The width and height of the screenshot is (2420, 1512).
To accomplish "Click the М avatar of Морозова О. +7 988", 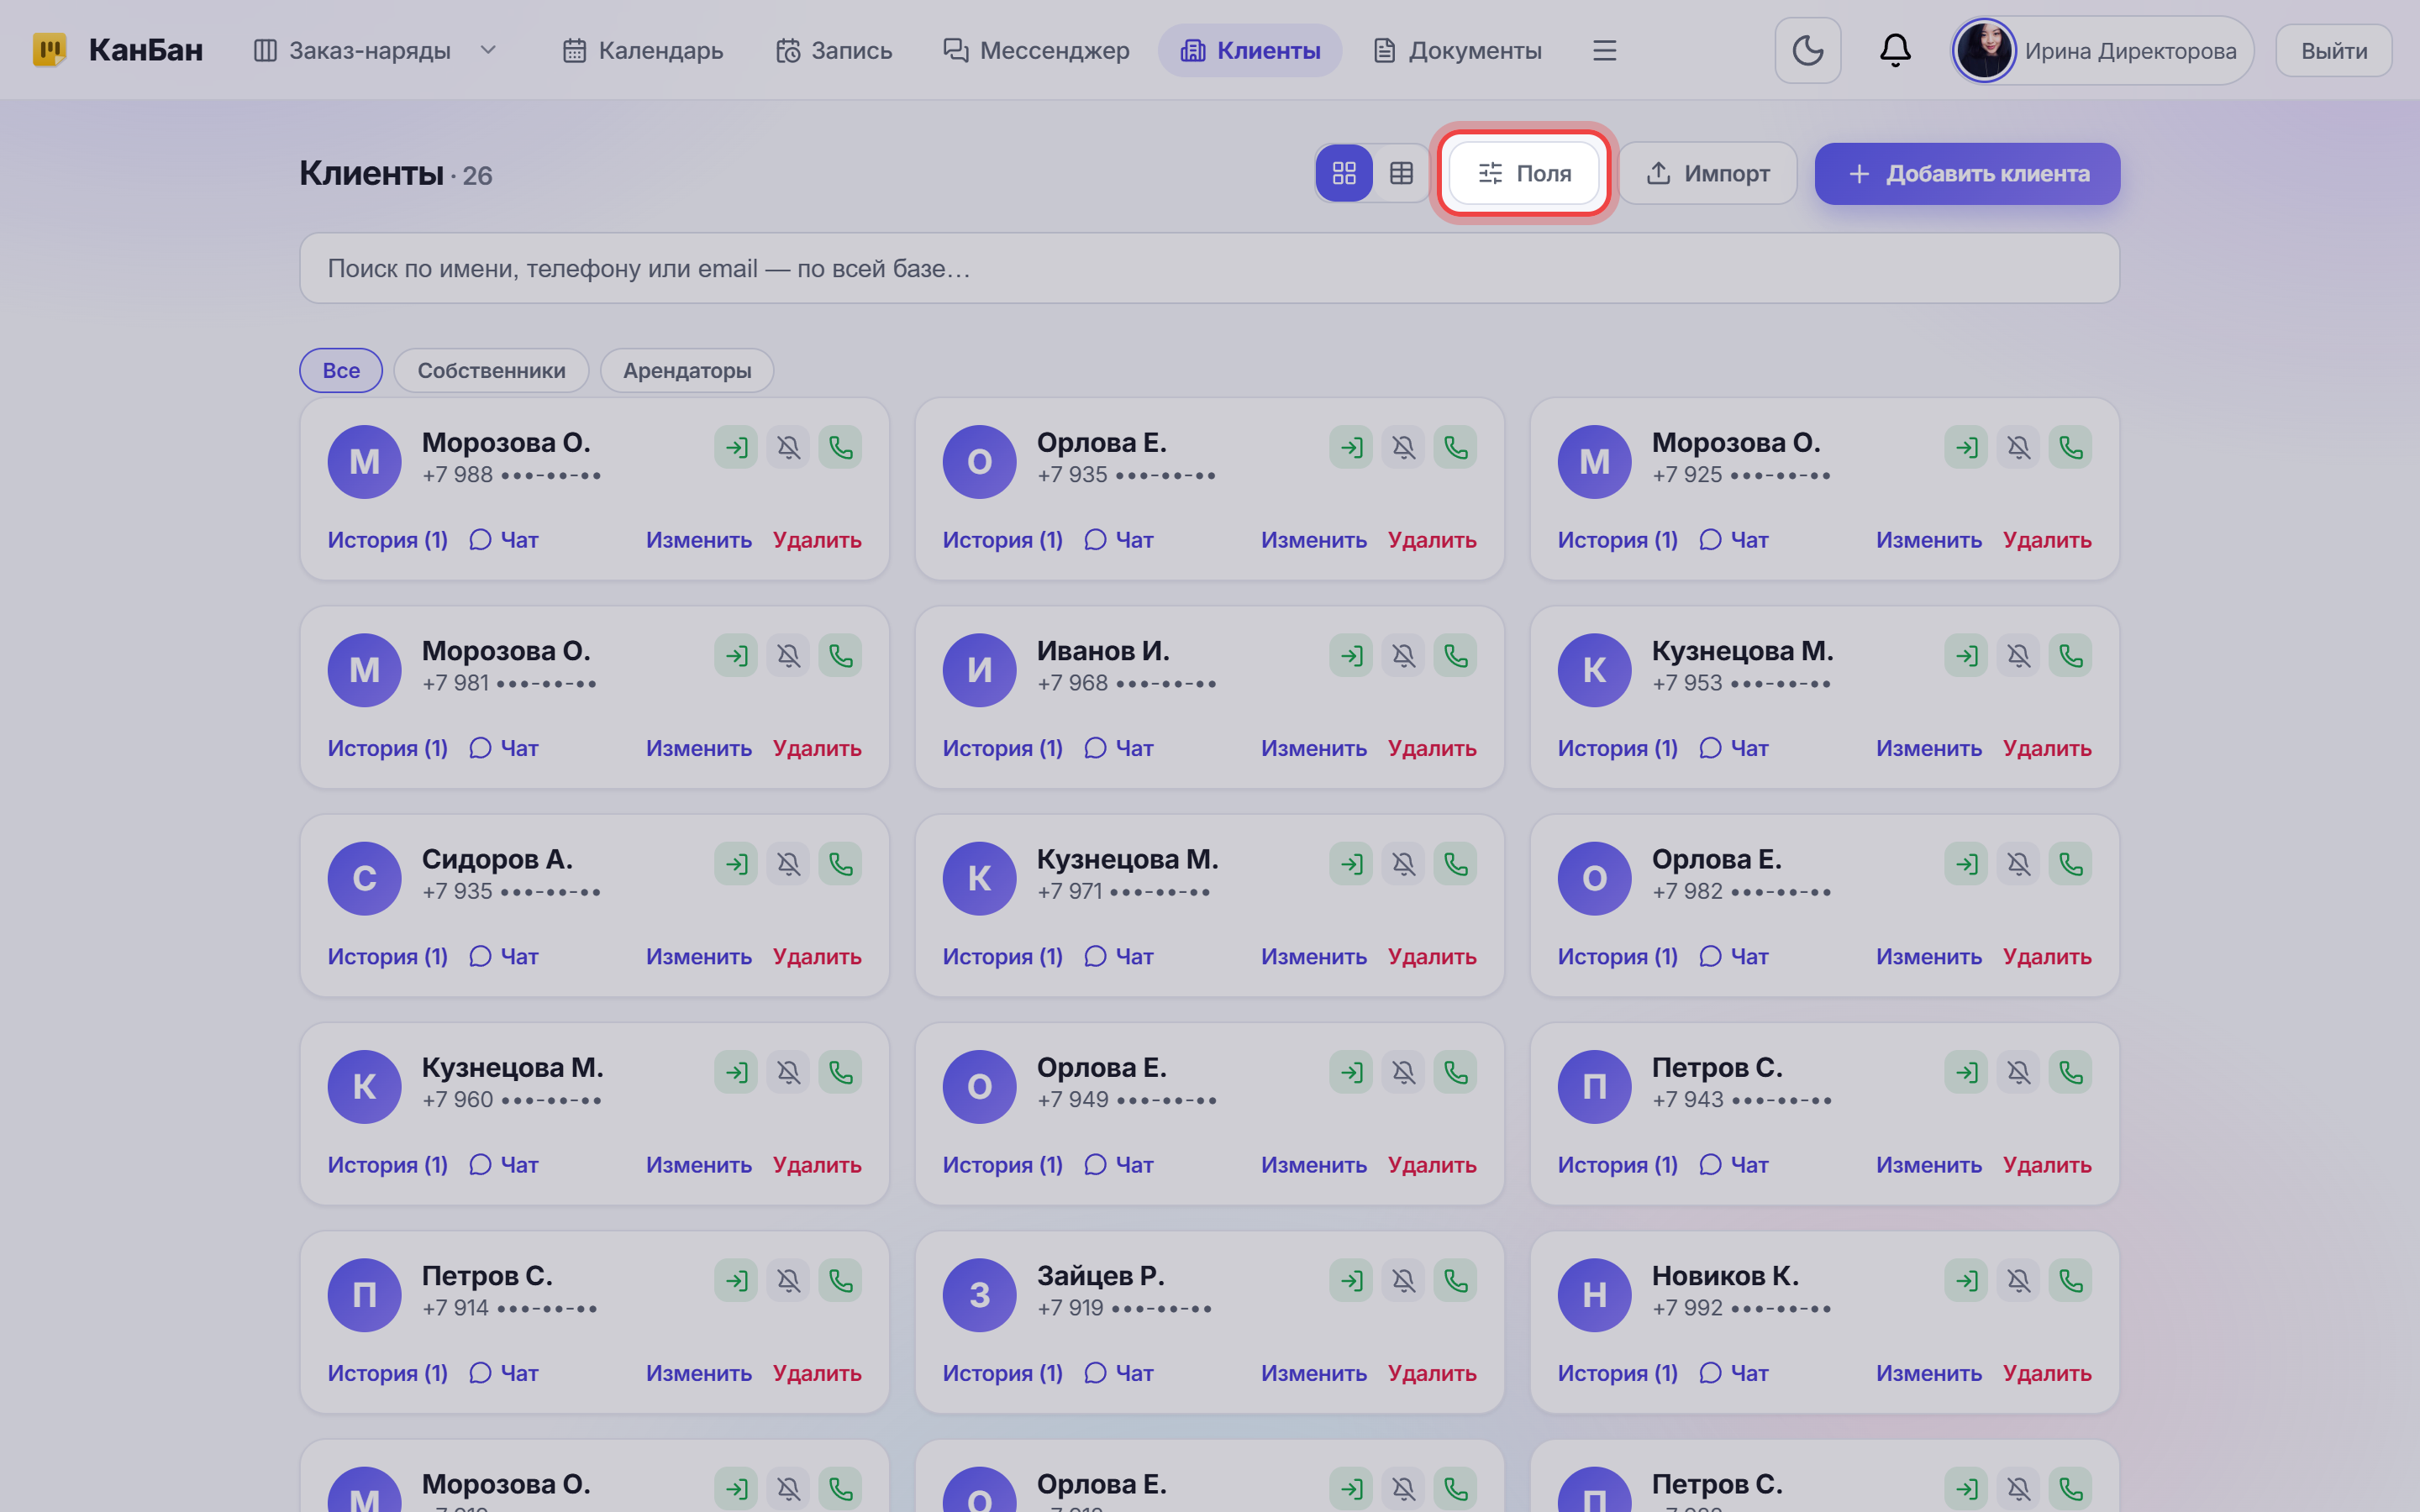I will [364, 461].
